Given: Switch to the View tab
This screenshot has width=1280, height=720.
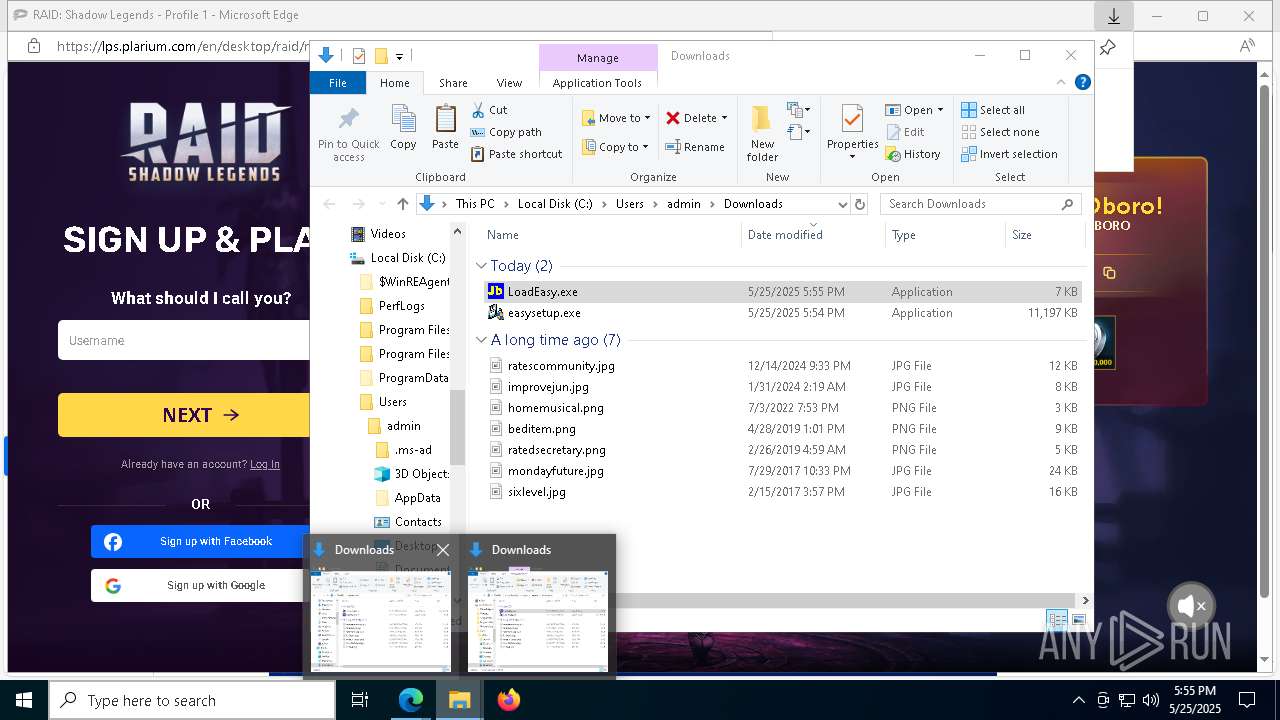Looking at the screenshot, I should (509, 83).
